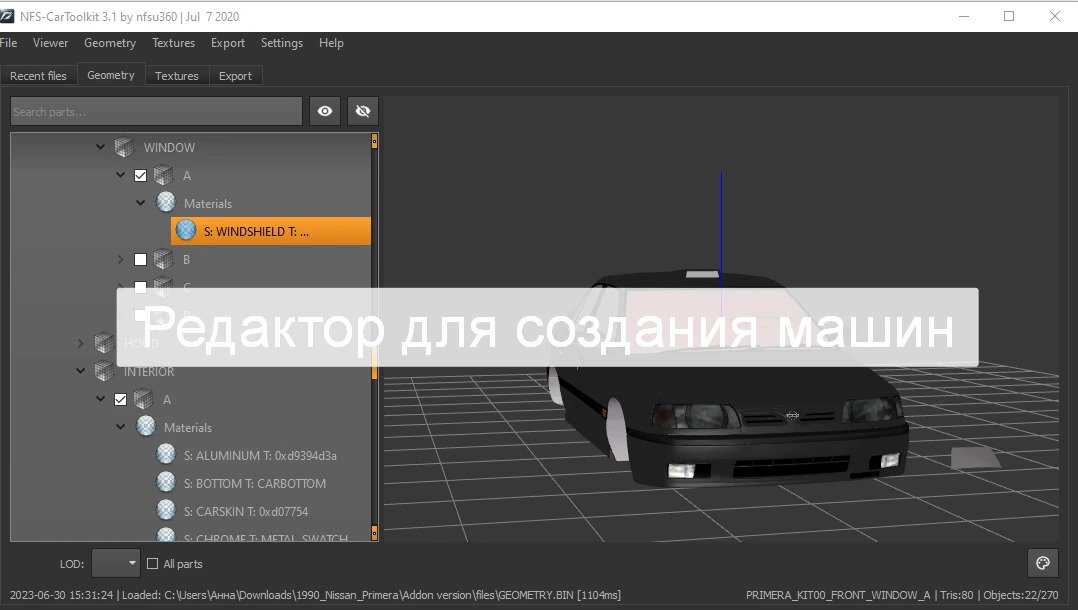The width and height of the screenshot is (1078, 610).
Task: Select the CARSKIN material sphere icon
Action: [165, 511]
